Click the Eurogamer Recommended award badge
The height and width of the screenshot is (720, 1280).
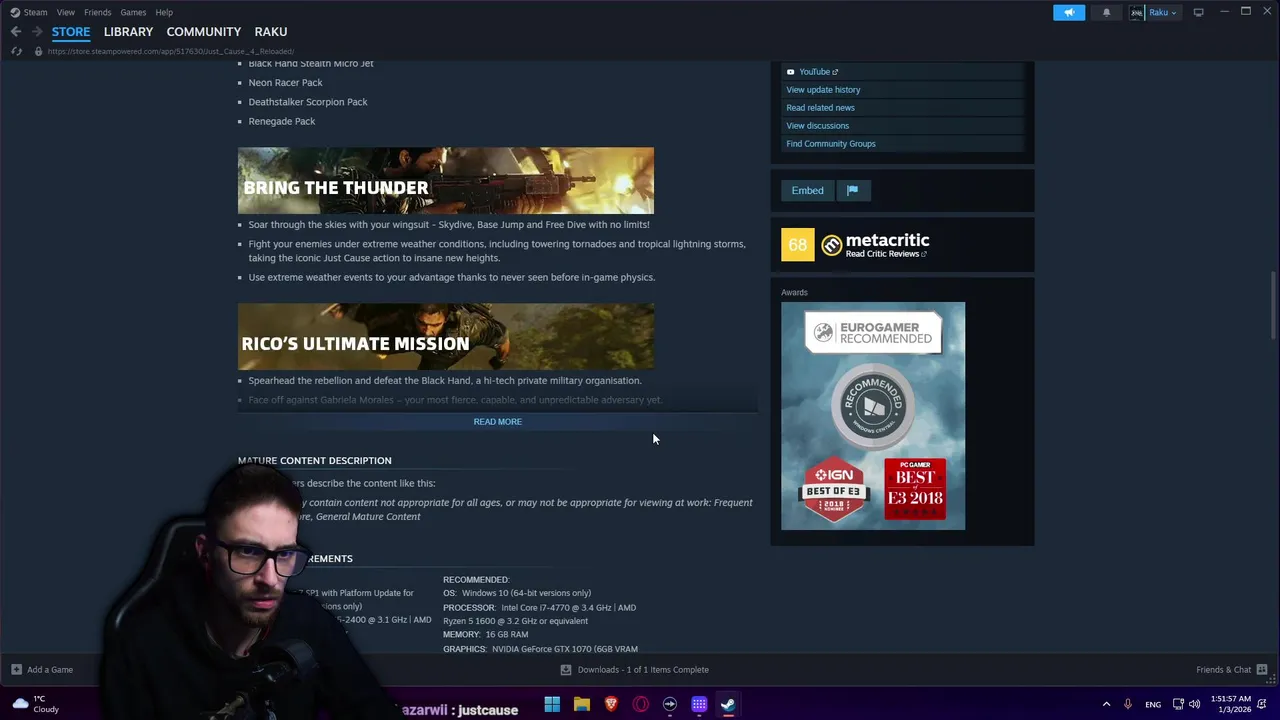click(873, 333)
